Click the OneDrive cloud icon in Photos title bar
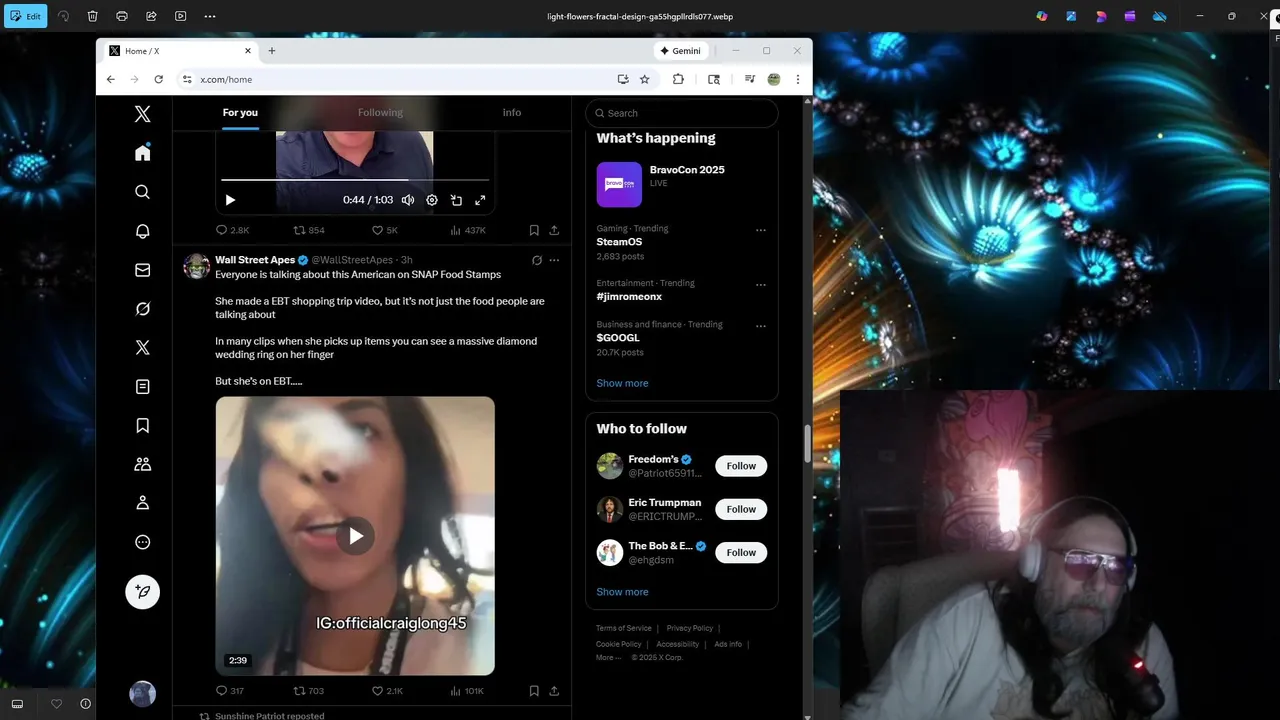The width and height of the screenshot is (1280, 720). 1160,16
